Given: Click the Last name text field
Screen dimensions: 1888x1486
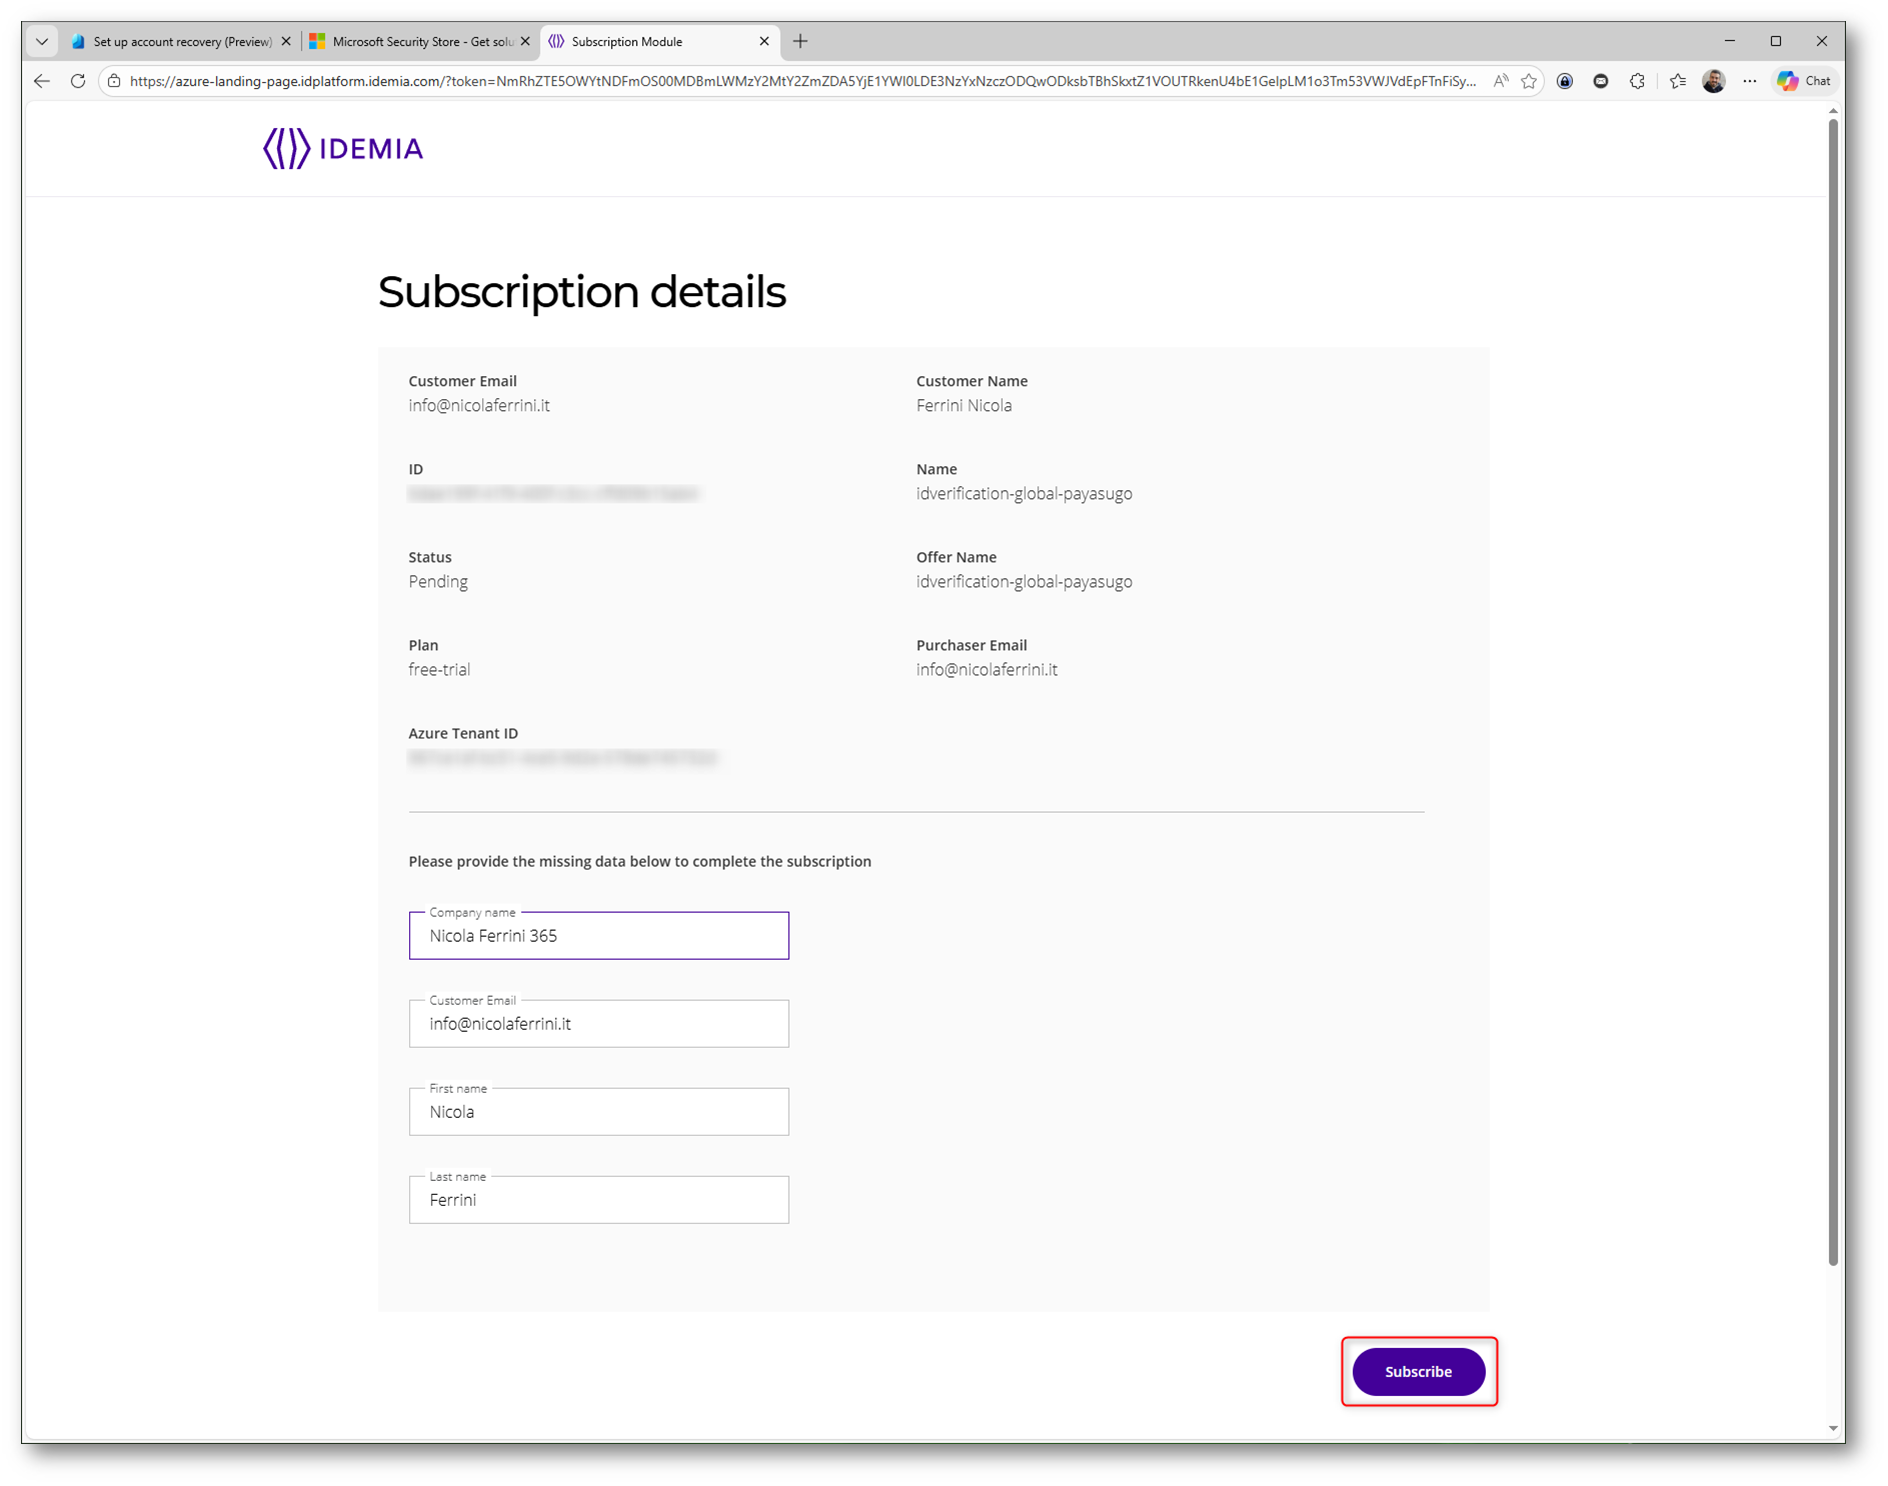Looking at the screenshot, I should (598, 1200).
